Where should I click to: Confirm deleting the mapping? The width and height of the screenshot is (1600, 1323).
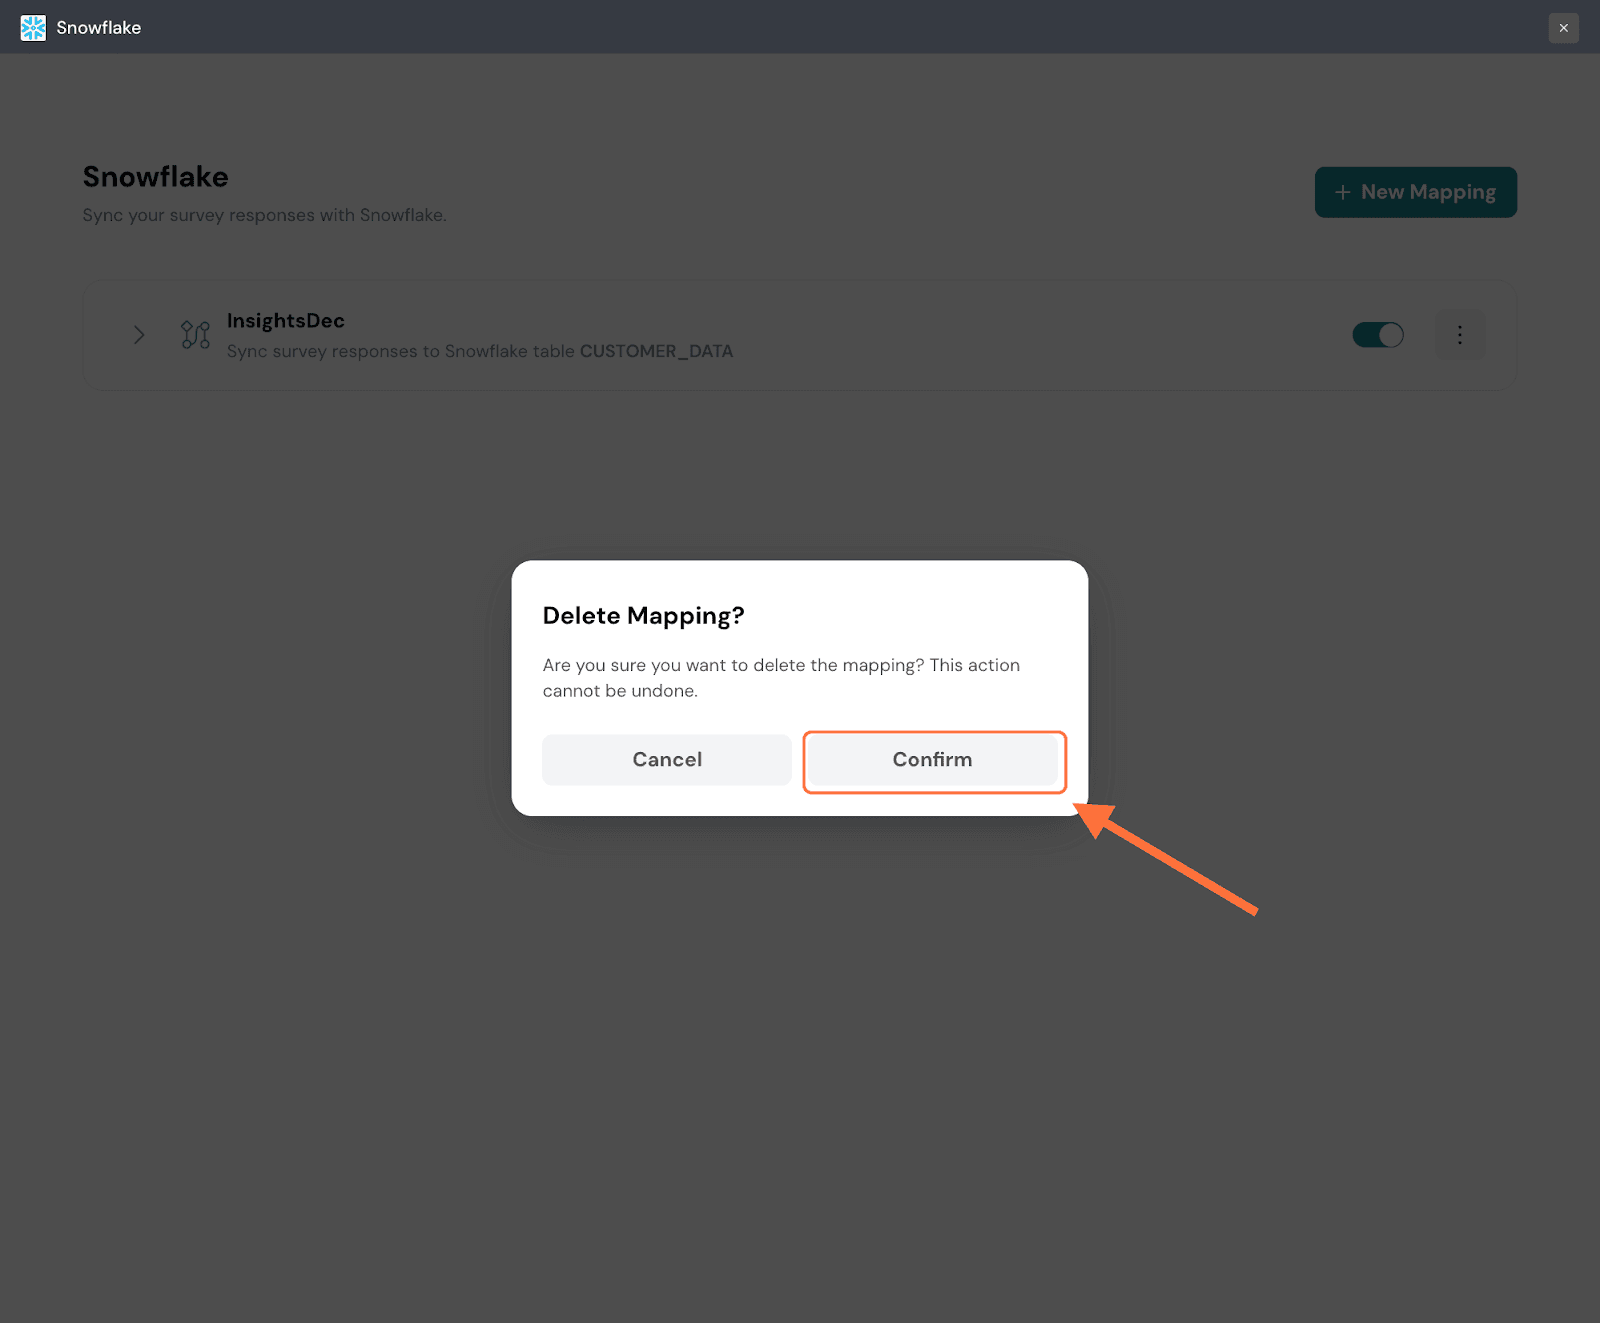[932, 760]
